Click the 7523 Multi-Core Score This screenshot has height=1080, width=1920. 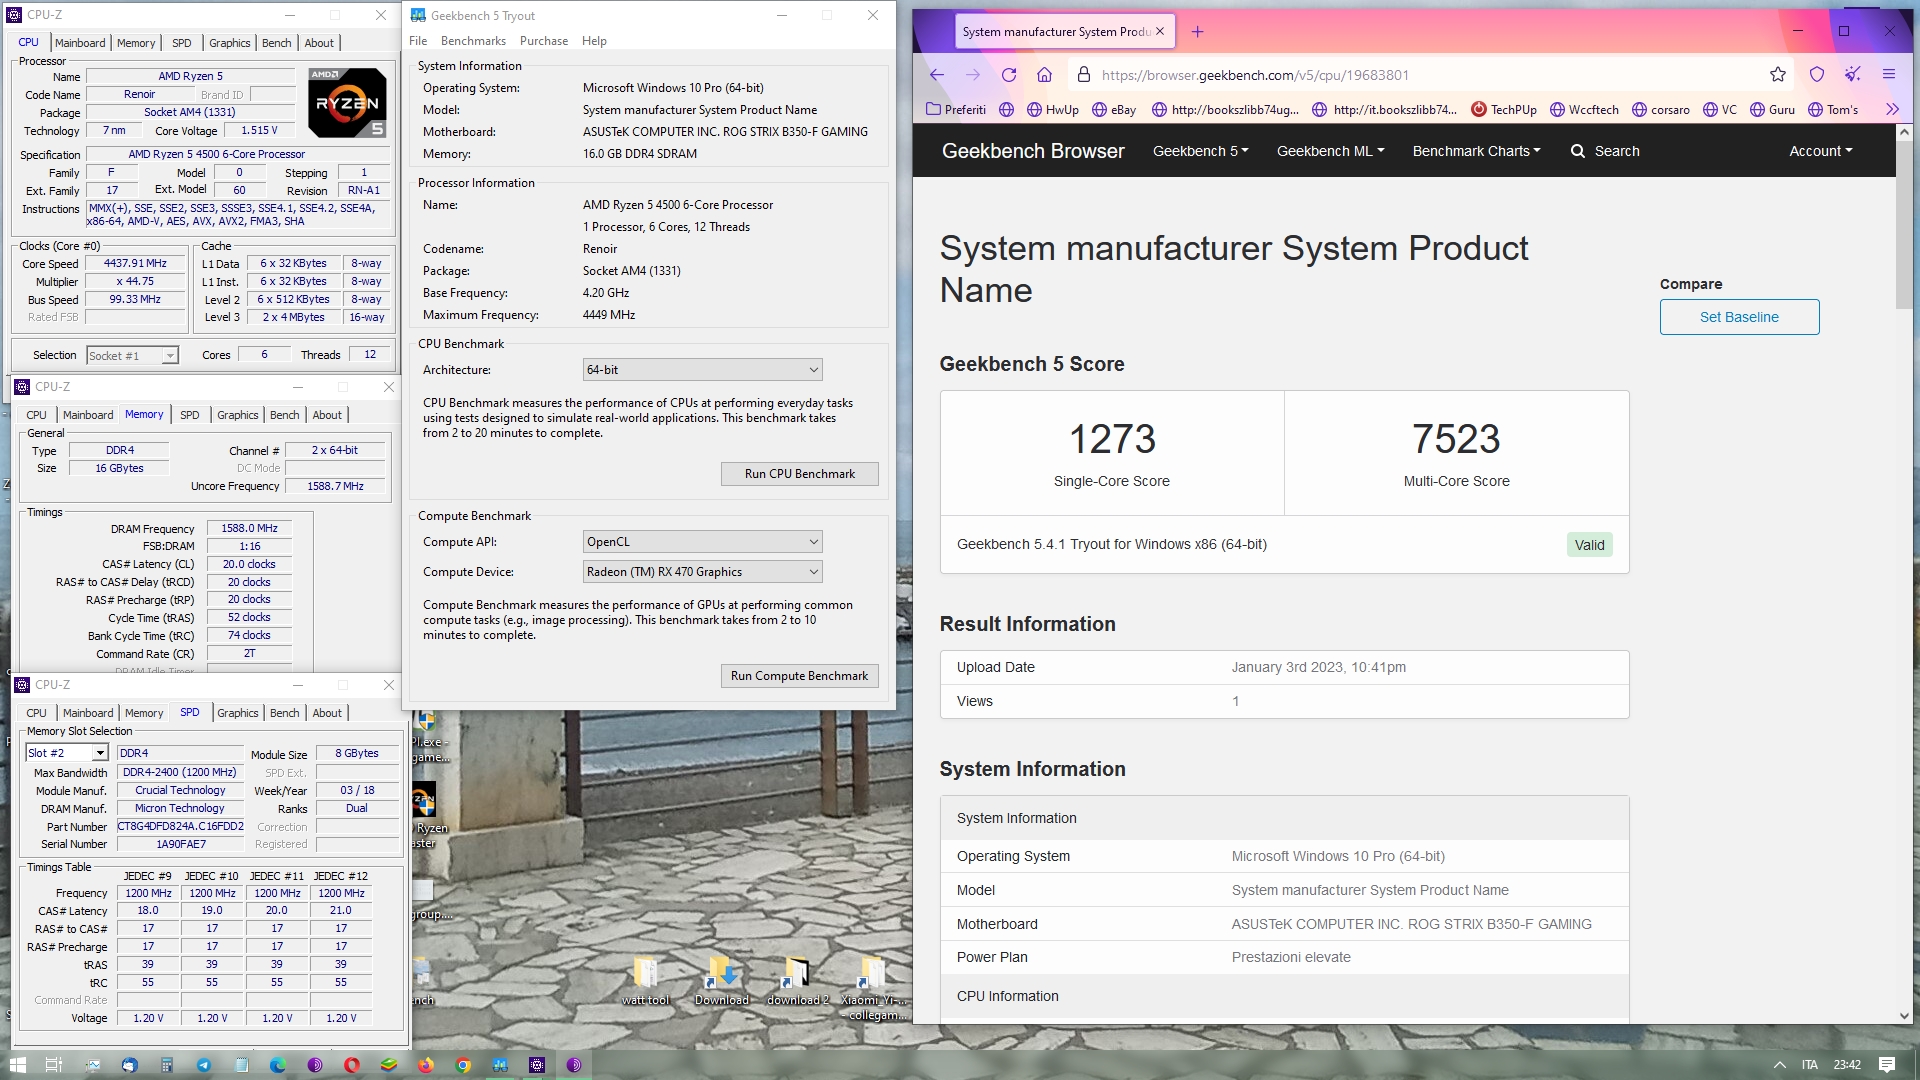click(1456, 439)
